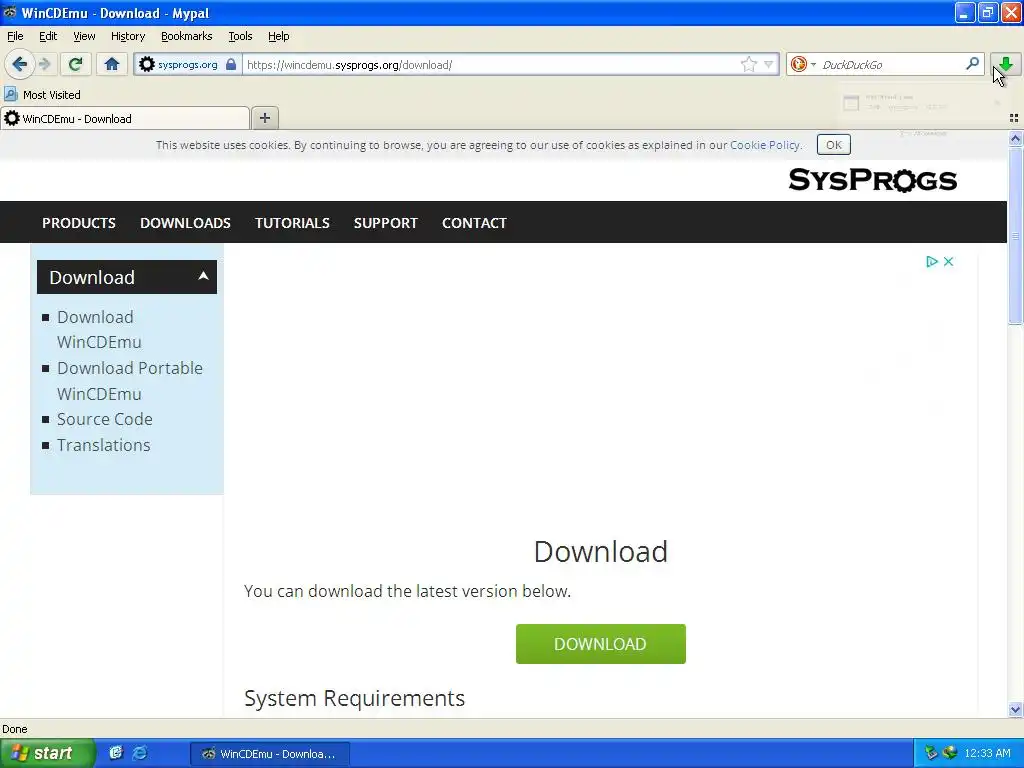Open TUTORIALS in the site navigation
Screen dimensions: 1024x768
click(x=292, y=223)
